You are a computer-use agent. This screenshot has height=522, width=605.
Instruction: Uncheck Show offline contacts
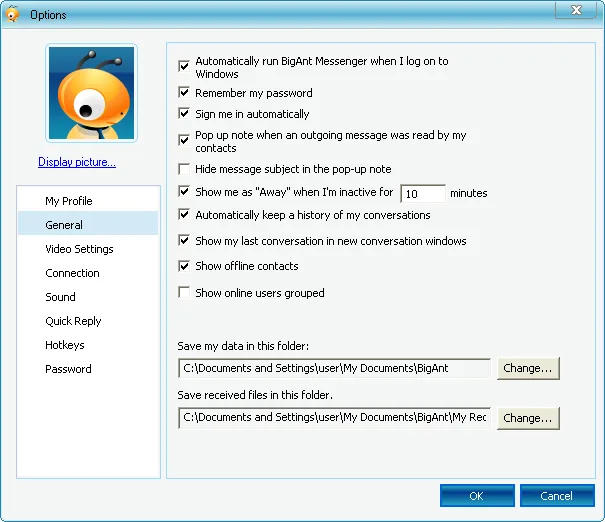(184, 266)
